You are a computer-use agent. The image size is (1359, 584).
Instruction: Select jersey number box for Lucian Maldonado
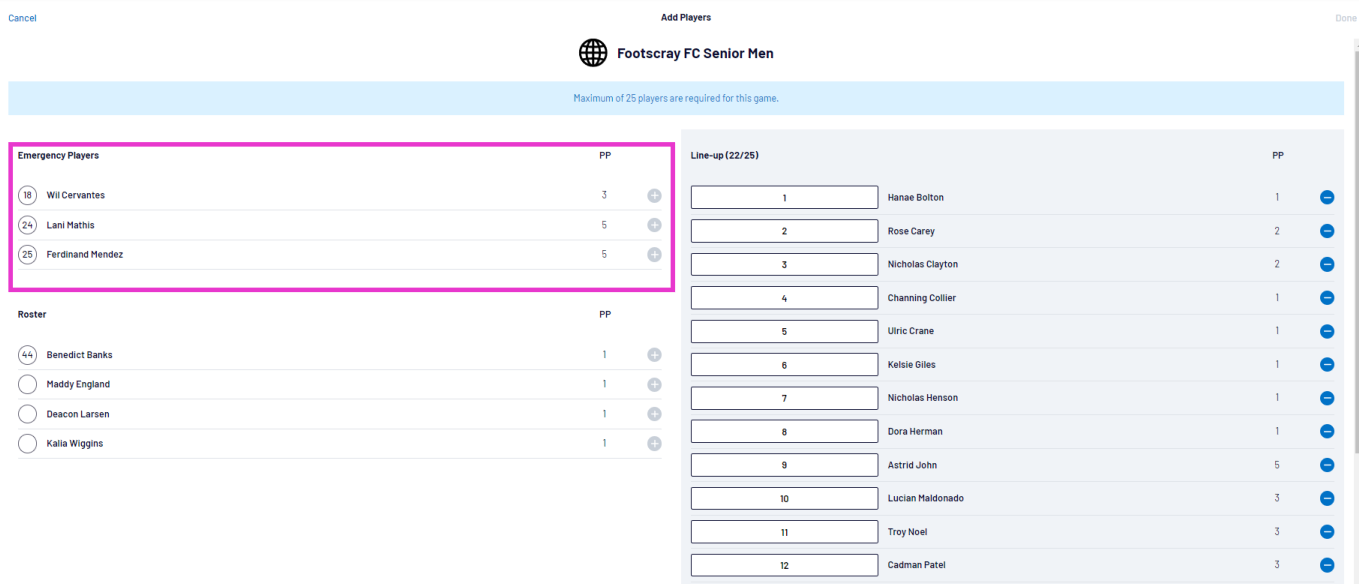[x=784, y=498]
